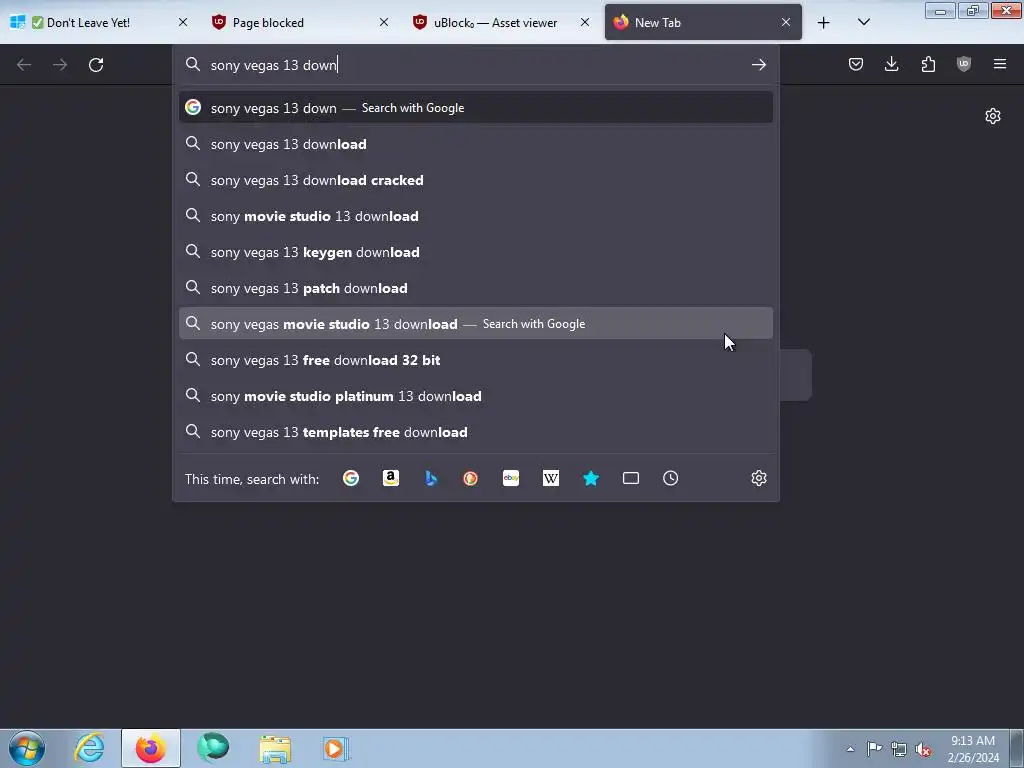This screenshot has height=768, width=1024.
Task: Open the Downloads panel
Action: pyautogui.click(x=891, y=64)
